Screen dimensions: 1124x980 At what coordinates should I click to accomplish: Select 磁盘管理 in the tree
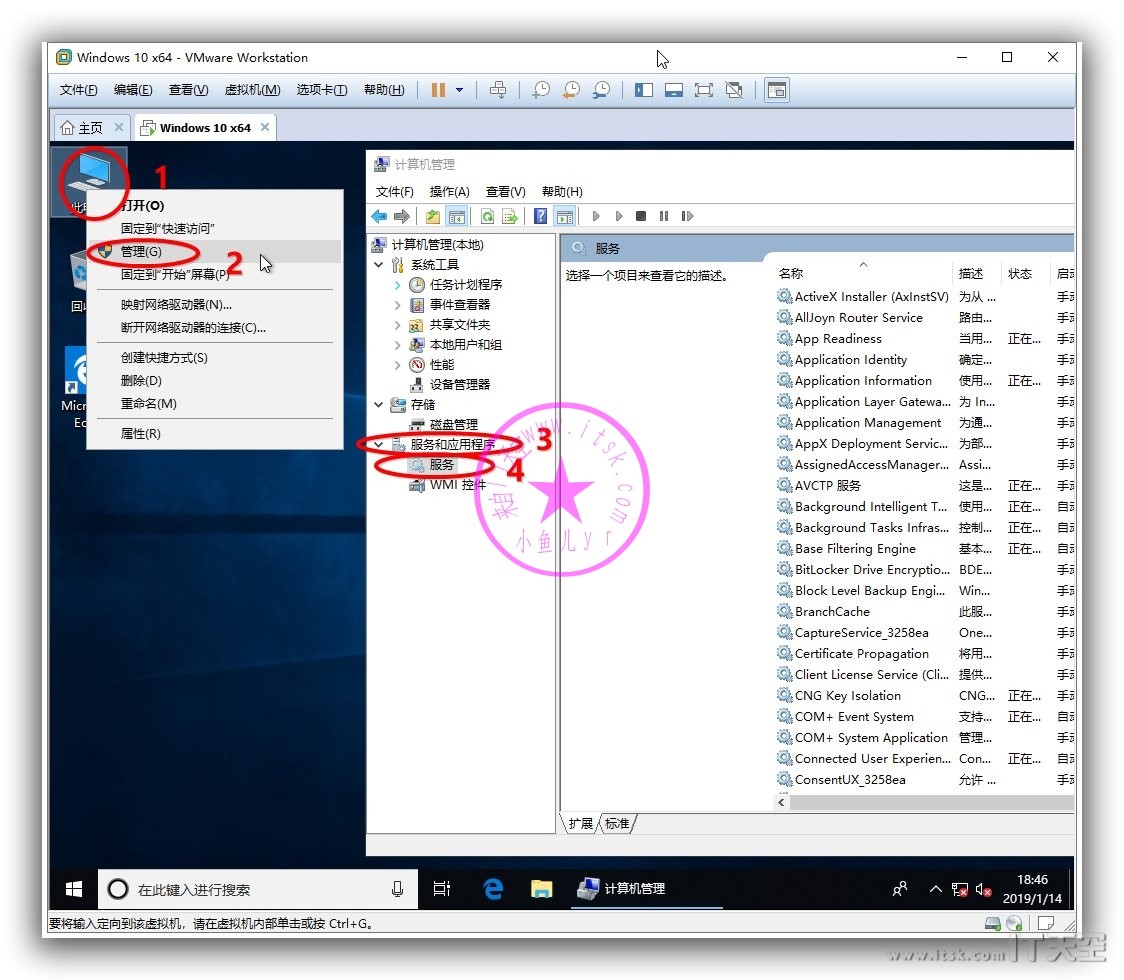point(454,425)
